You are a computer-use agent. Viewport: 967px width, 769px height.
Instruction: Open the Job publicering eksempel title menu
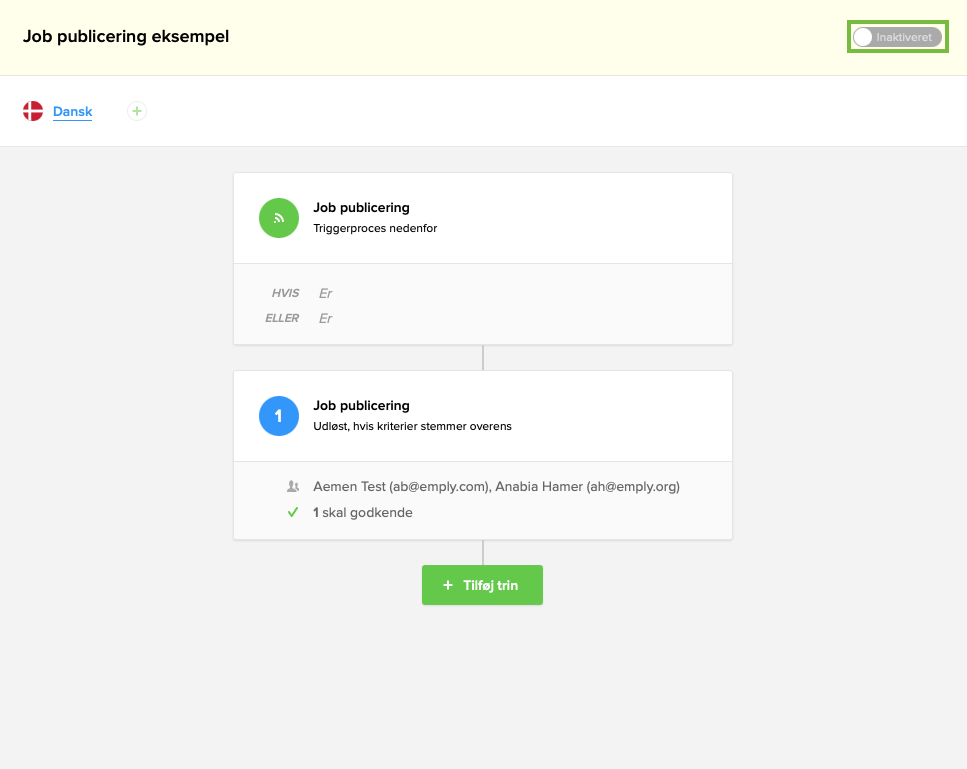tap(125, 36)
